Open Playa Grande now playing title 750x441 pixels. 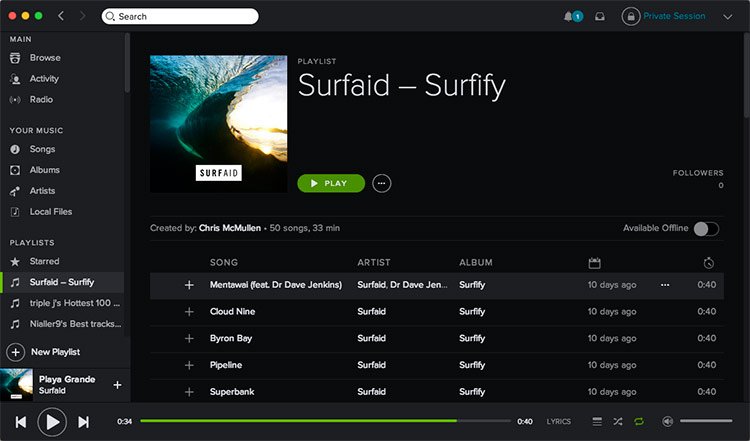pyautogui.click(x=67, y=379)
